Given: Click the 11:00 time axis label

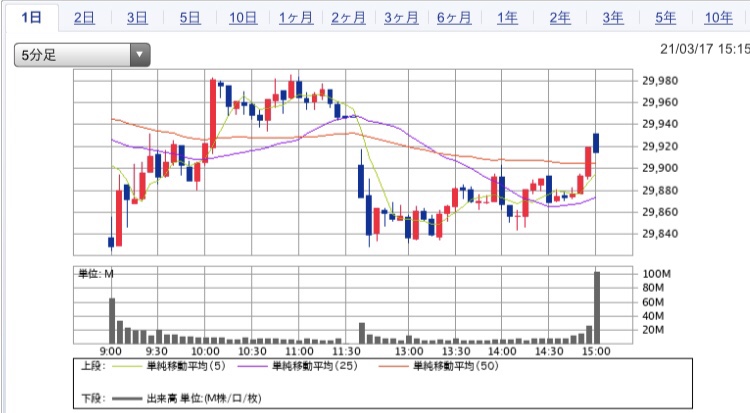Looking at the screenshot, I should click(x=299, y=351).
